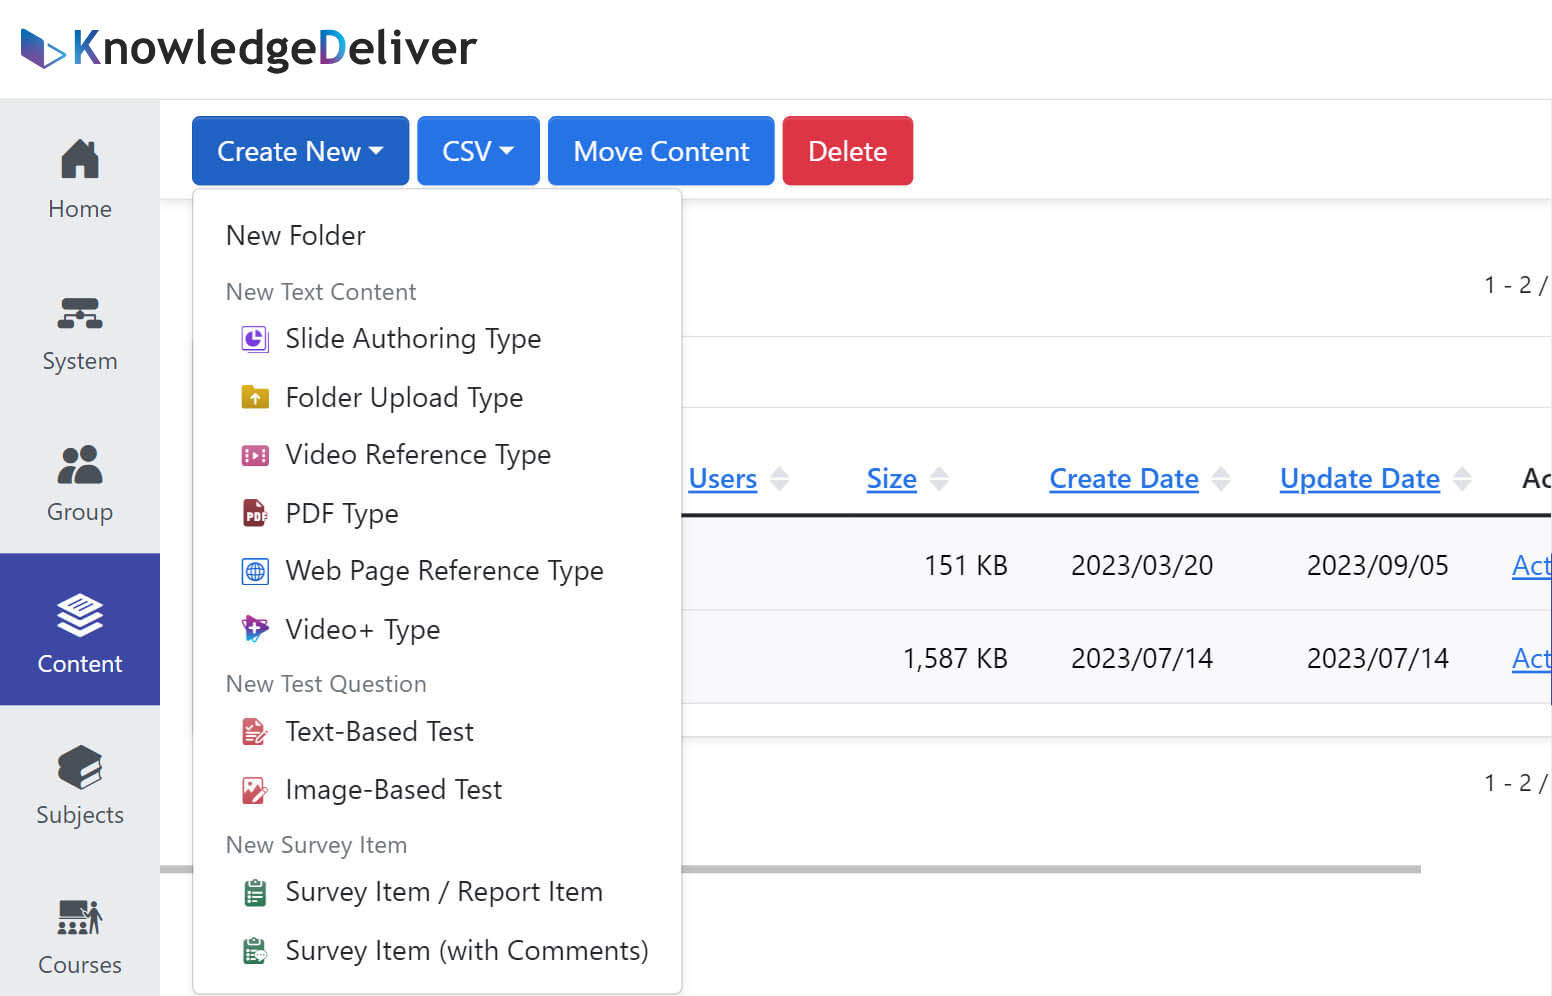Screen dimensions: 1552x996
Task: Sort by Create Date arrows icon
Action: click(1221, 479)
